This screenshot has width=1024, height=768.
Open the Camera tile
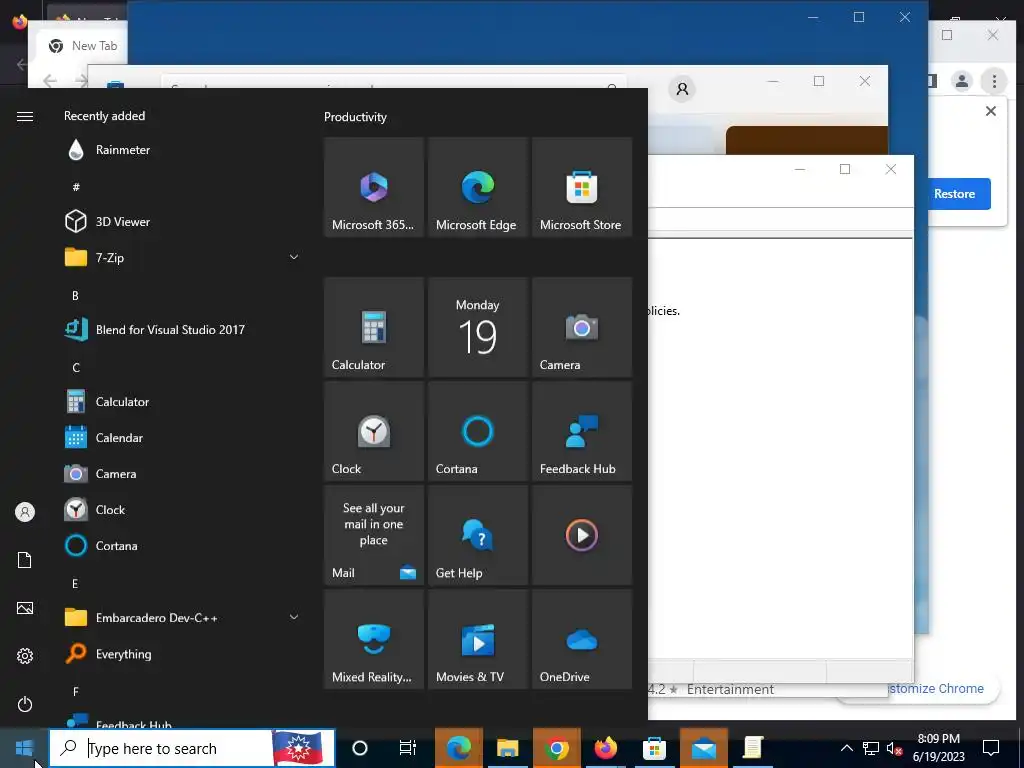[582, 327]
